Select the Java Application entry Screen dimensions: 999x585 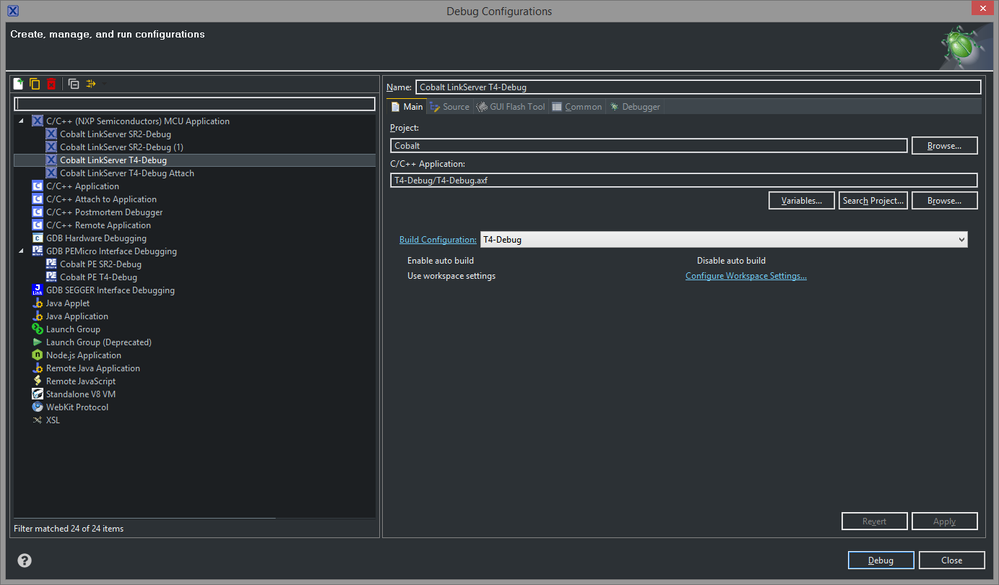point(77,316)
